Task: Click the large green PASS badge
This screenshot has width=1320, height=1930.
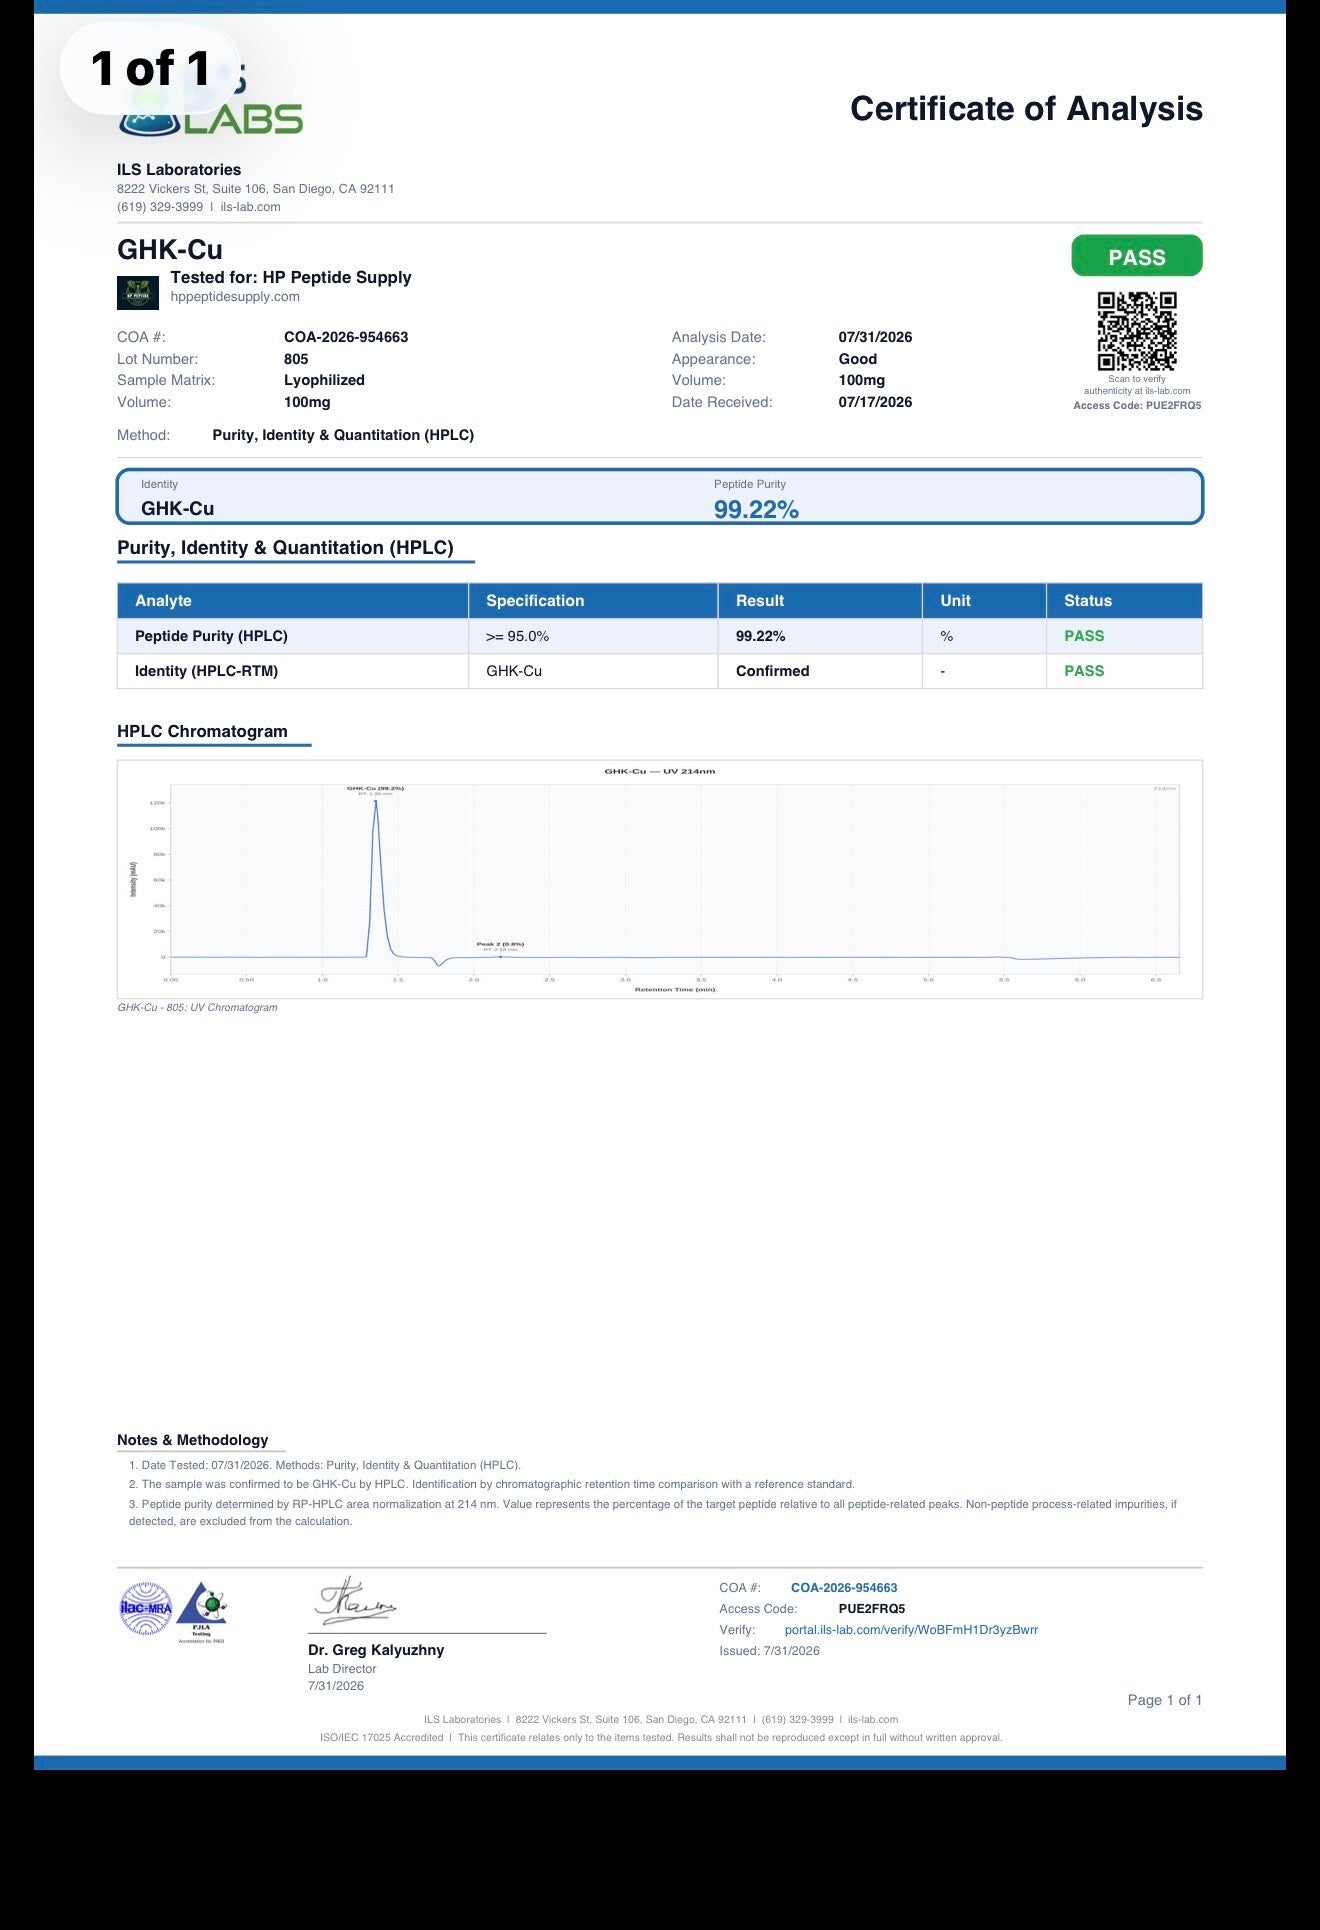Action: [x=1137, y=256]
